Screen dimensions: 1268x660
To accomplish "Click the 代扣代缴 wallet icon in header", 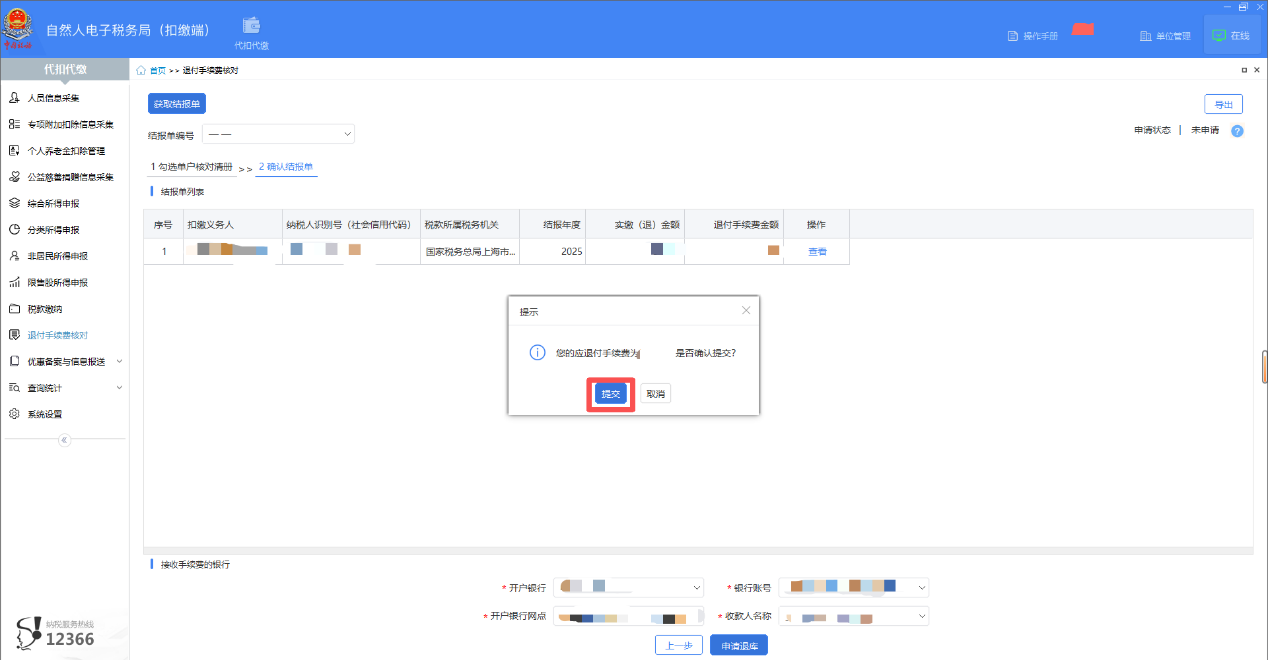I will pyautogui.click(x=251, y=26).
